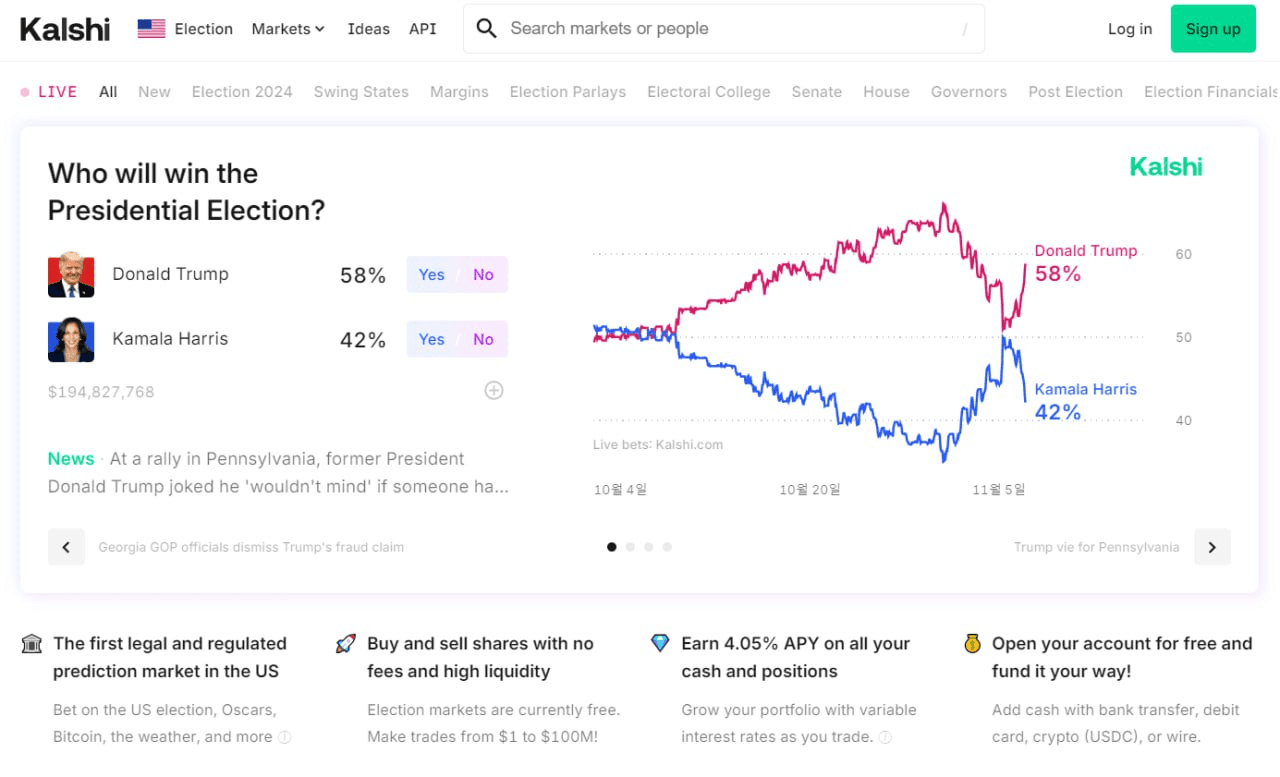Click the red Donald Trump chart line label
This screenshot has width=1280, height=777.
[x=1086, y=251]
